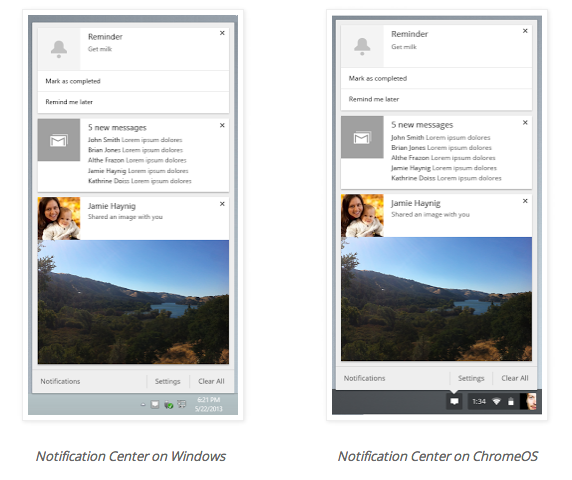Dismiss the Reminder notification in Windows panel
Image resolution: width=572 pixels, height=480 pixels.
tap(222, 33)
